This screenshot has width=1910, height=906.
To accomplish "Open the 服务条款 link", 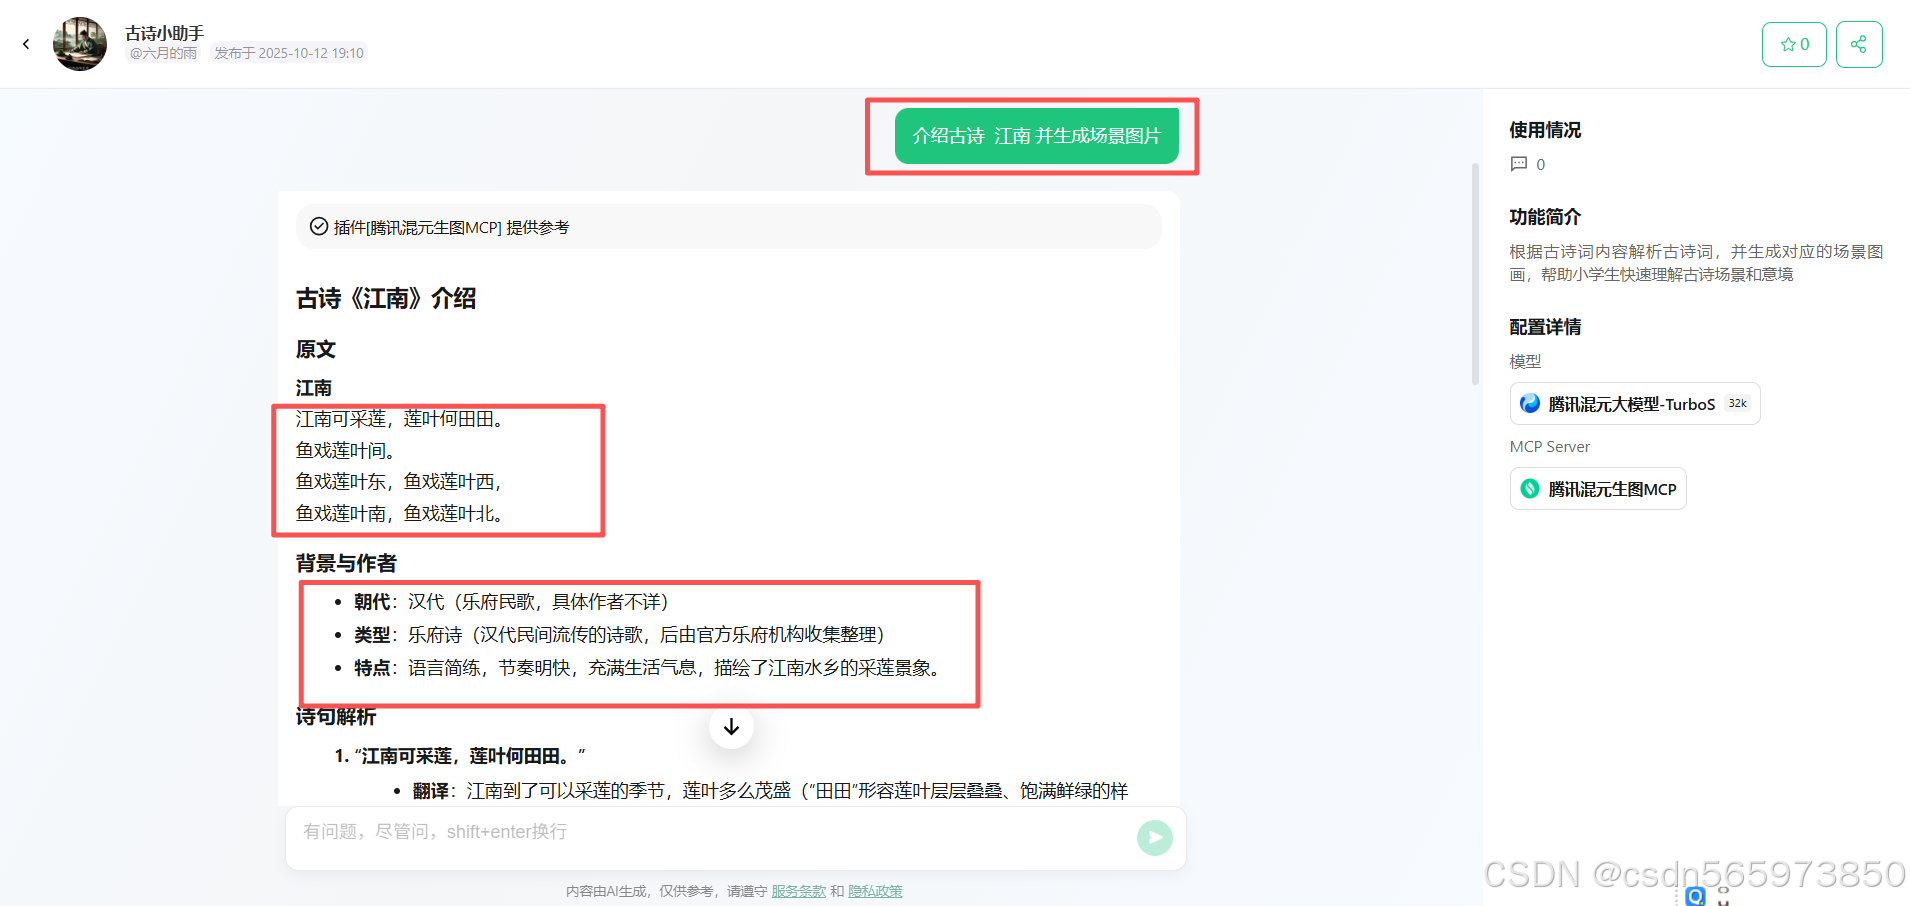I will (798, 891).
